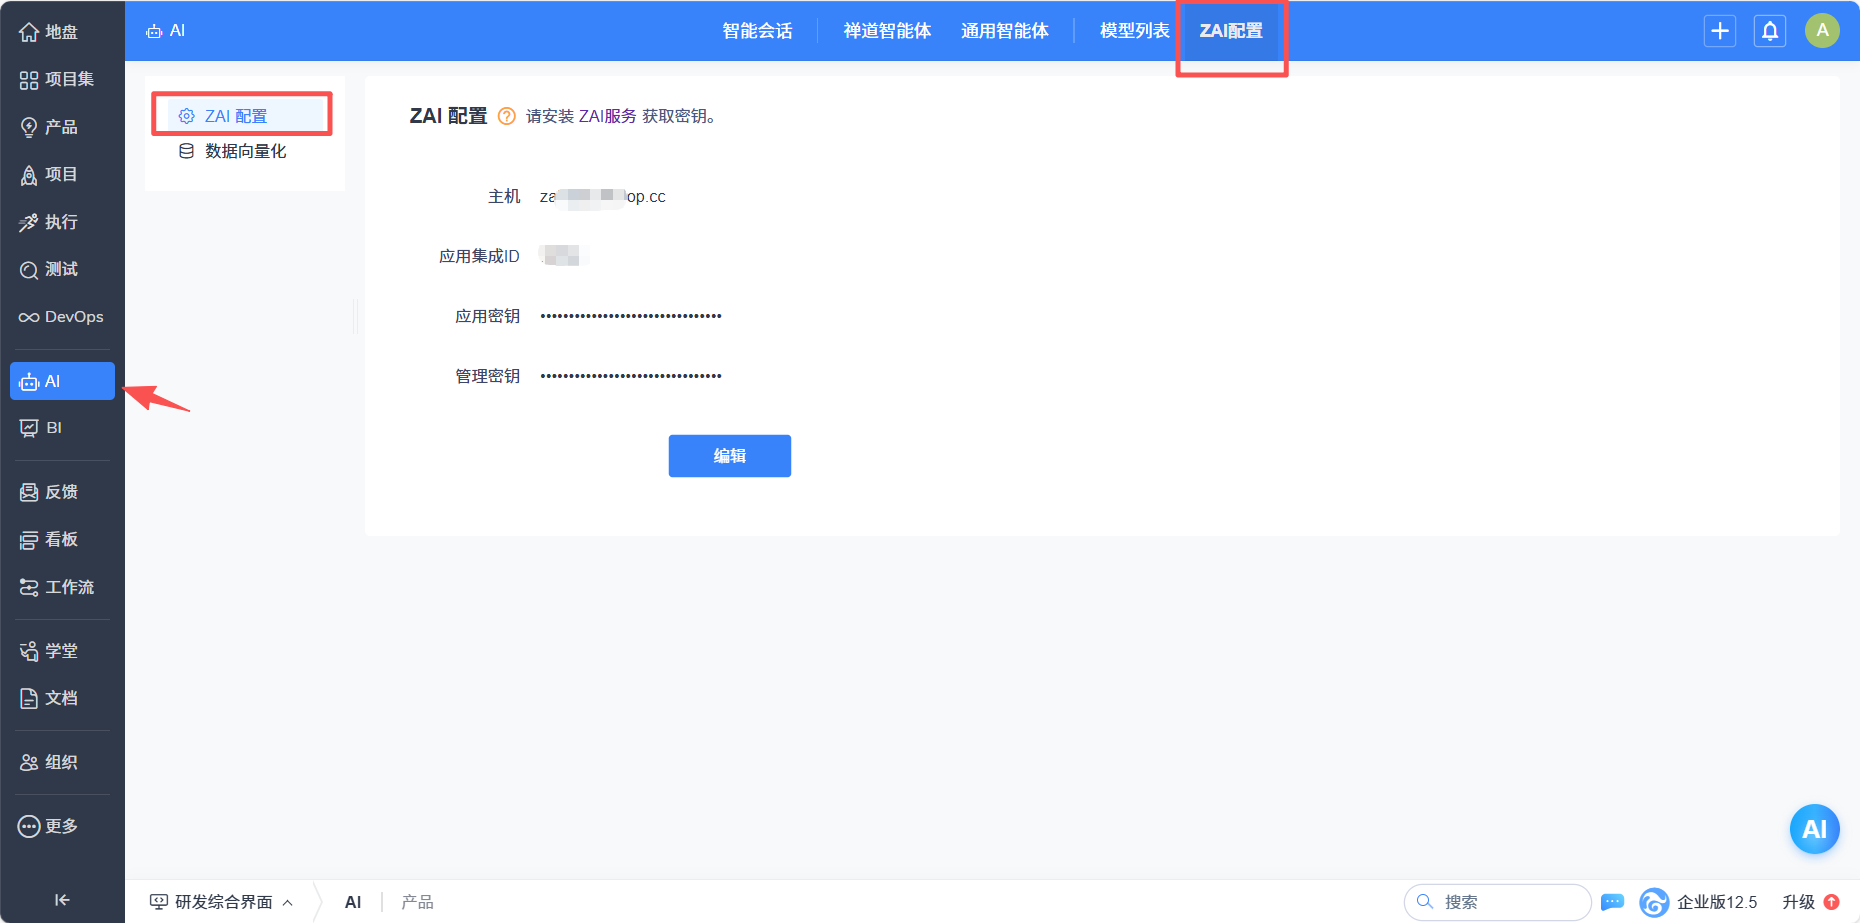
Task: Click the 编辑 edit button
Action: pyautogui.click(x=730, y=456)
